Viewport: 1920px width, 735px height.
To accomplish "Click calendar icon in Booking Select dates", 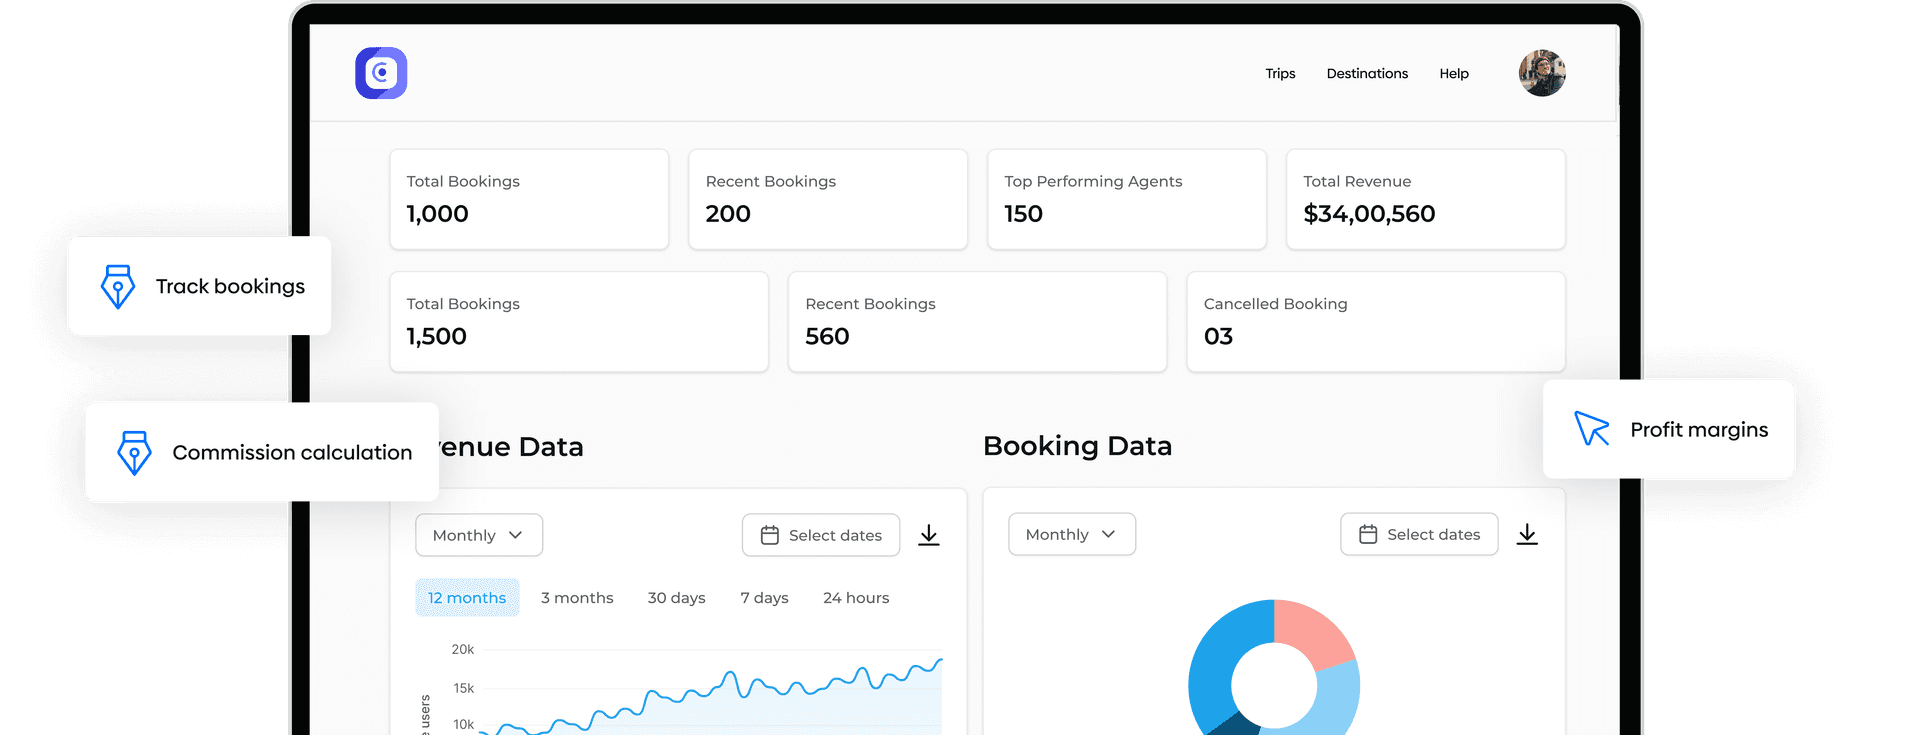I will pyautogui.click(x=1368, y=534).
